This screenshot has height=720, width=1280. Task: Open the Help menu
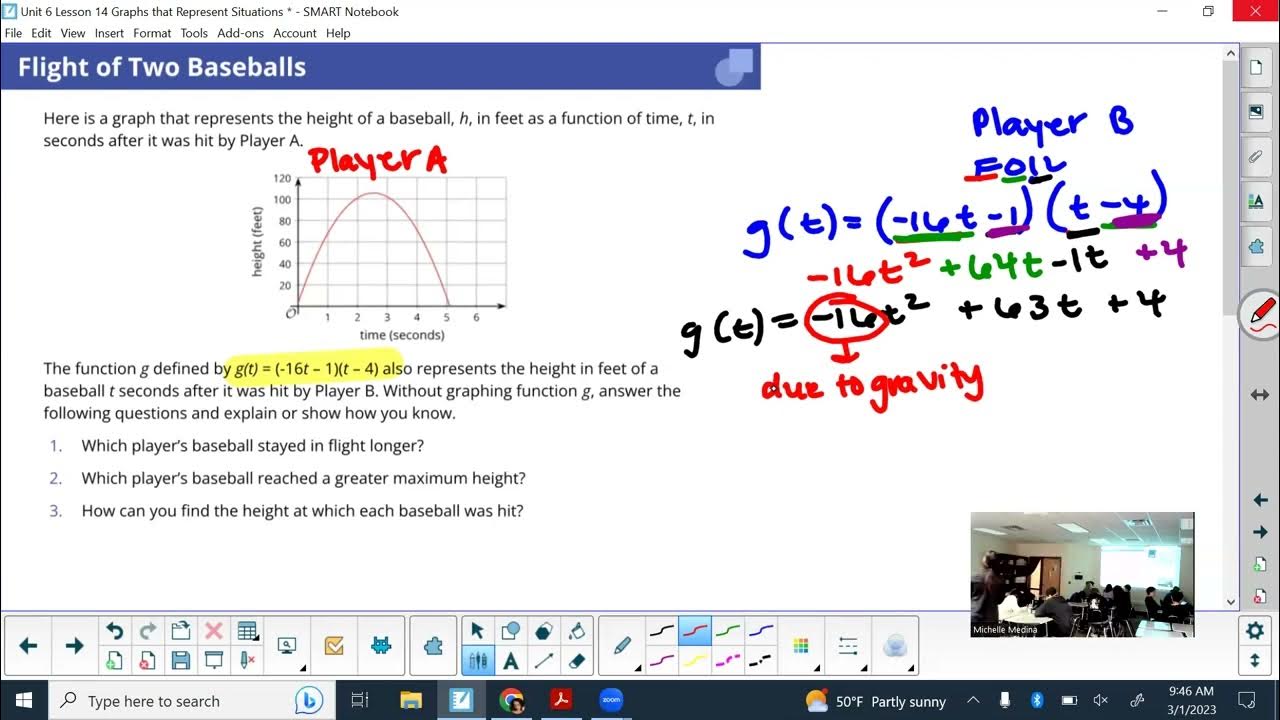pos(338,33)
